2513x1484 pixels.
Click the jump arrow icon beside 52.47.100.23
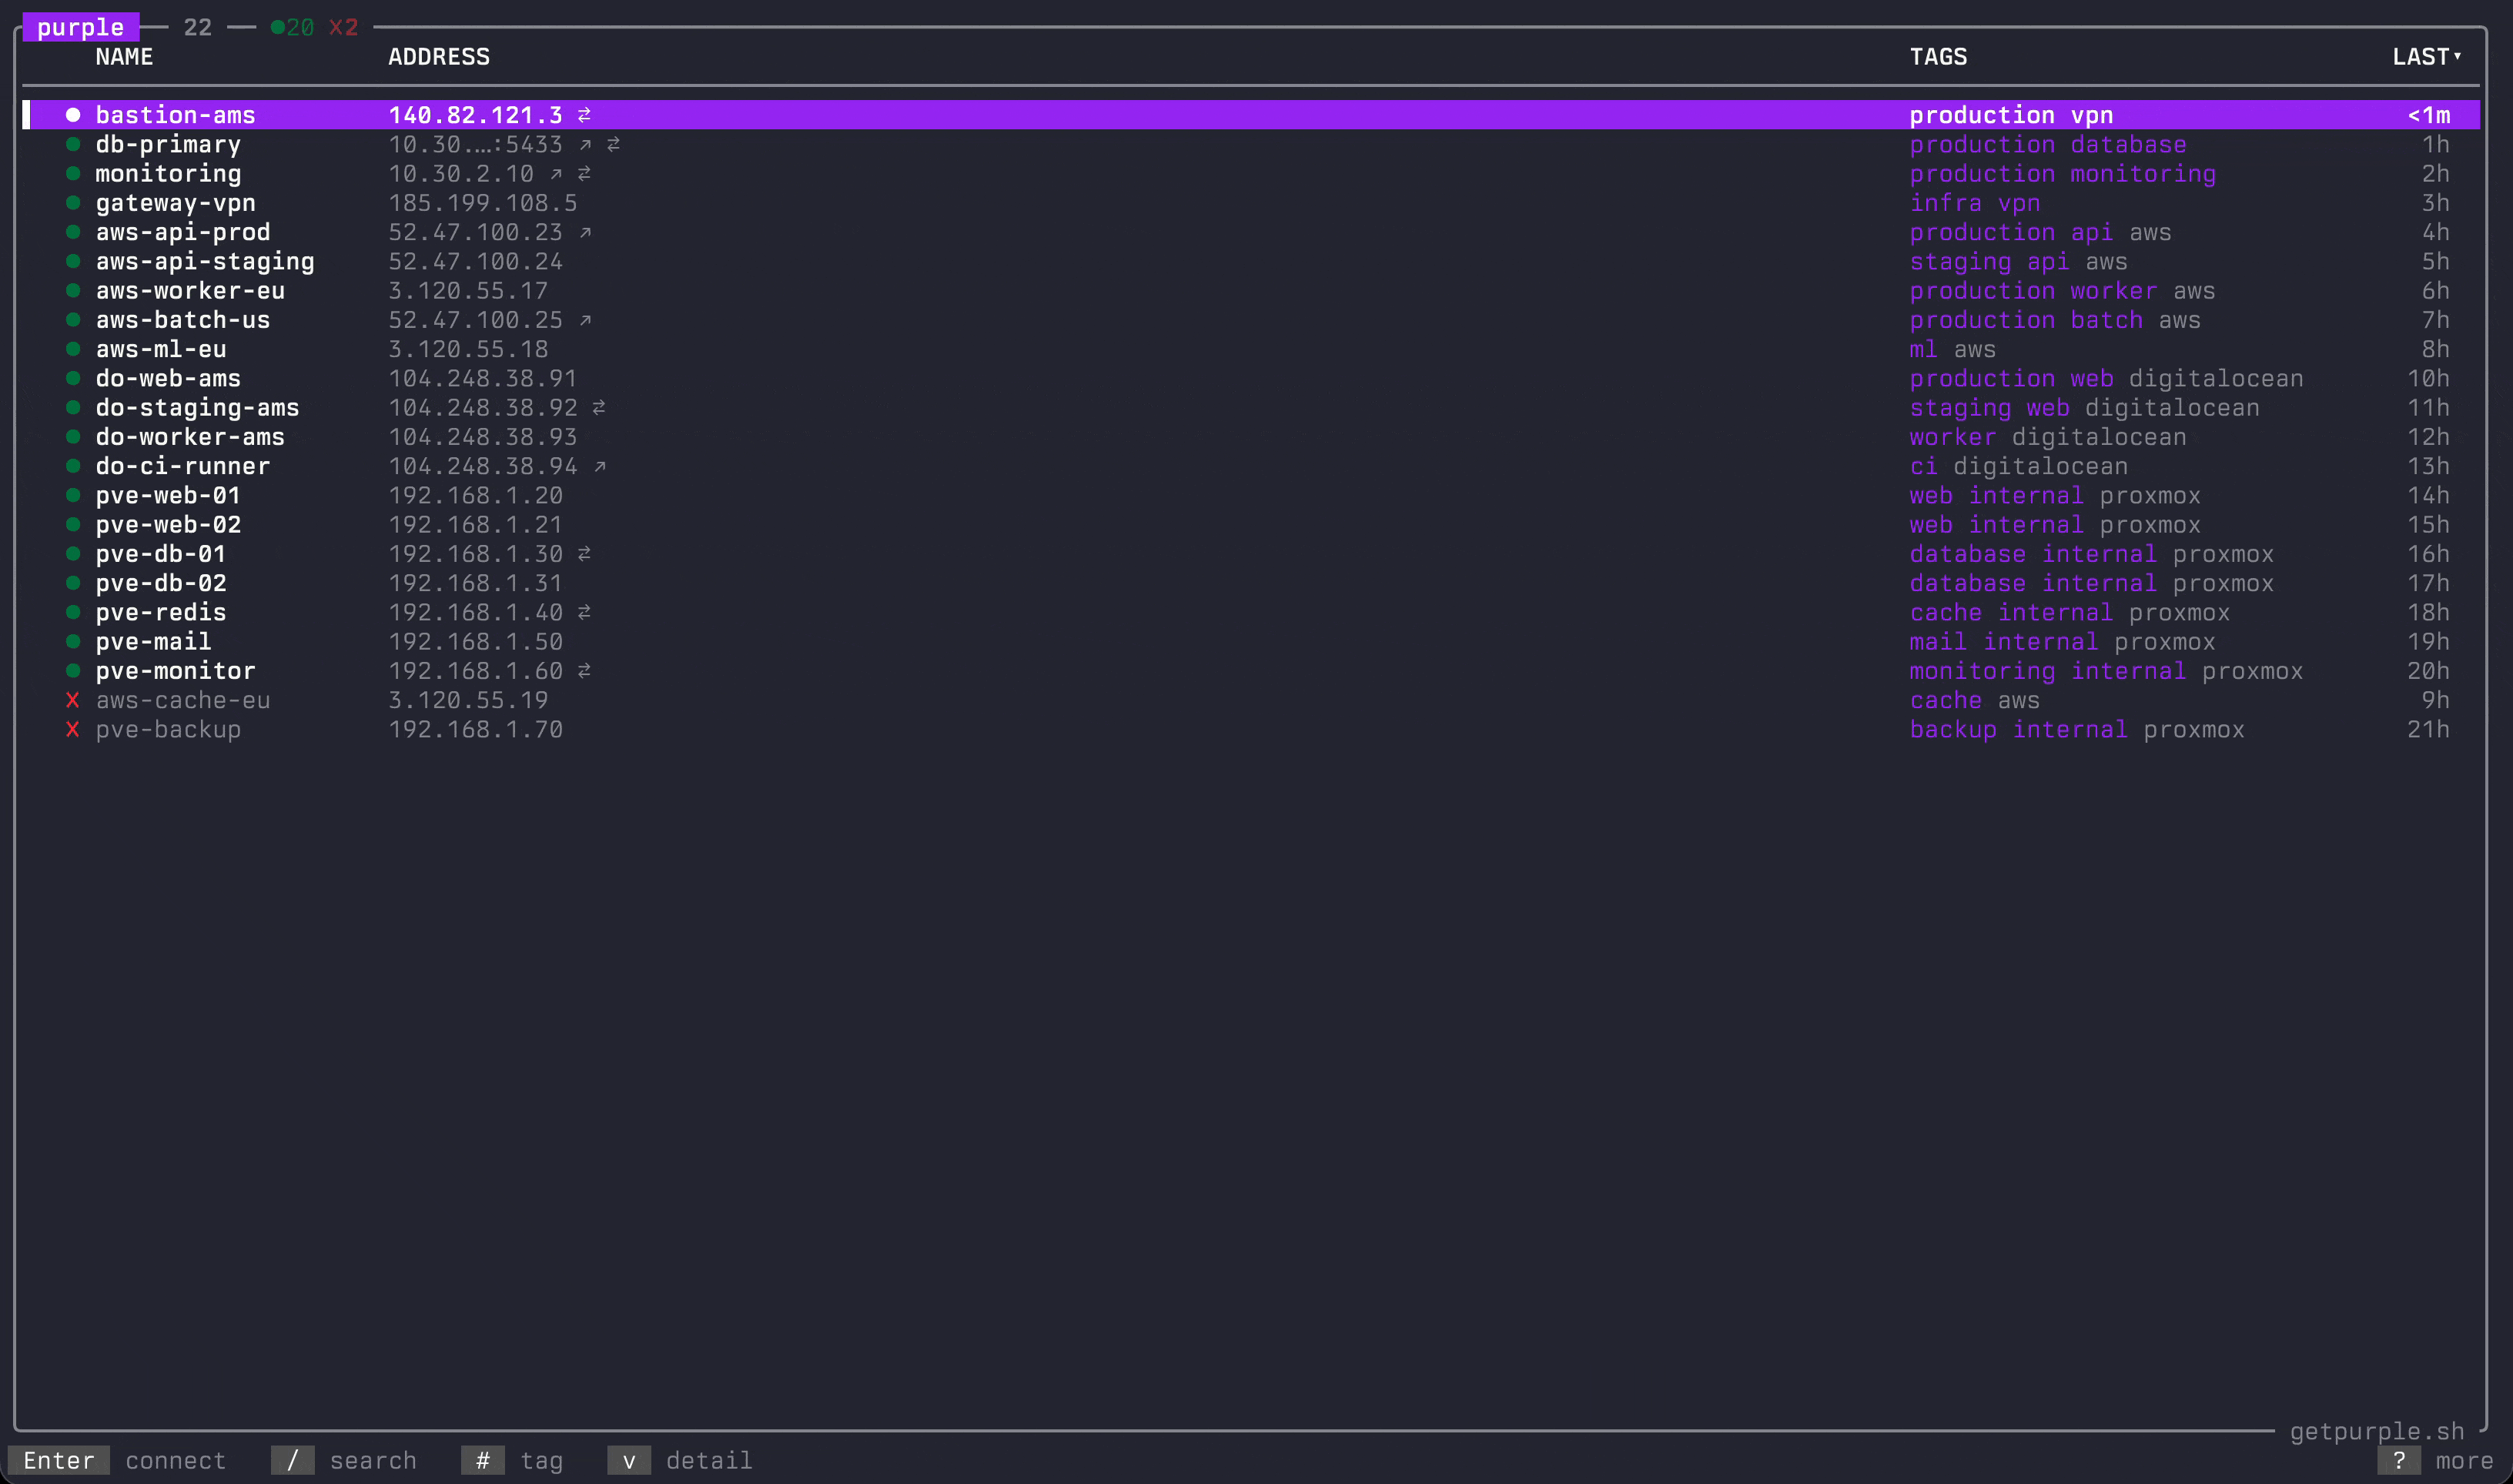(585, 232)
